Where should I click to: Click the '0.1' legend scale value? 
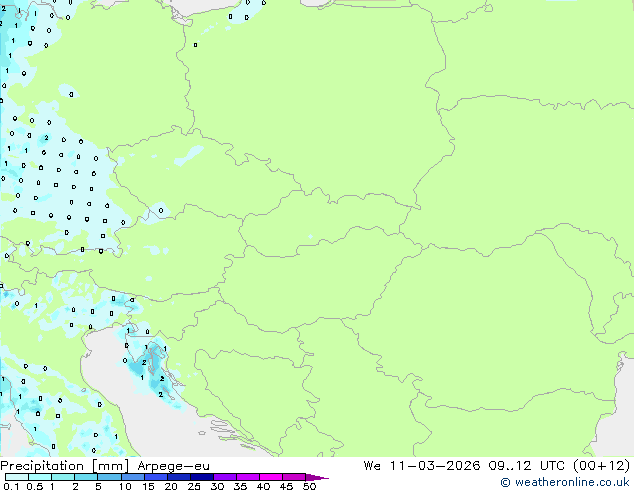point(11,486)
